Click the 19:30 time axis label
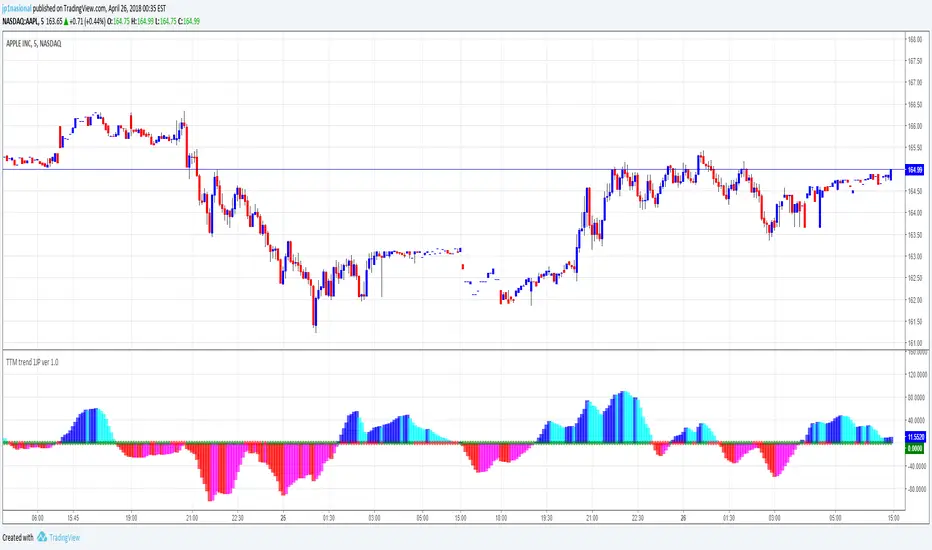The image size is (932, 550). [x=546, y=518]
